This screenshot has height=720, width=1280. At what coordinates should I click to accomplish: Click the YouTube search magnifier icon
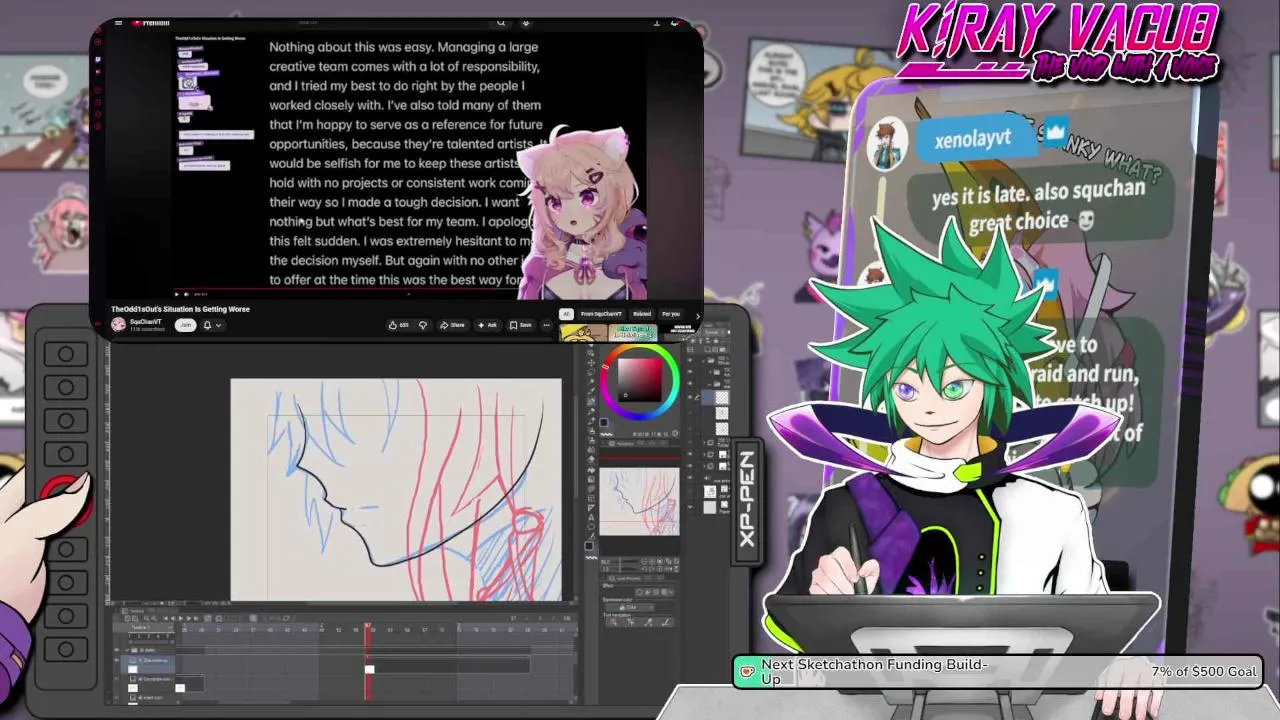501,22
